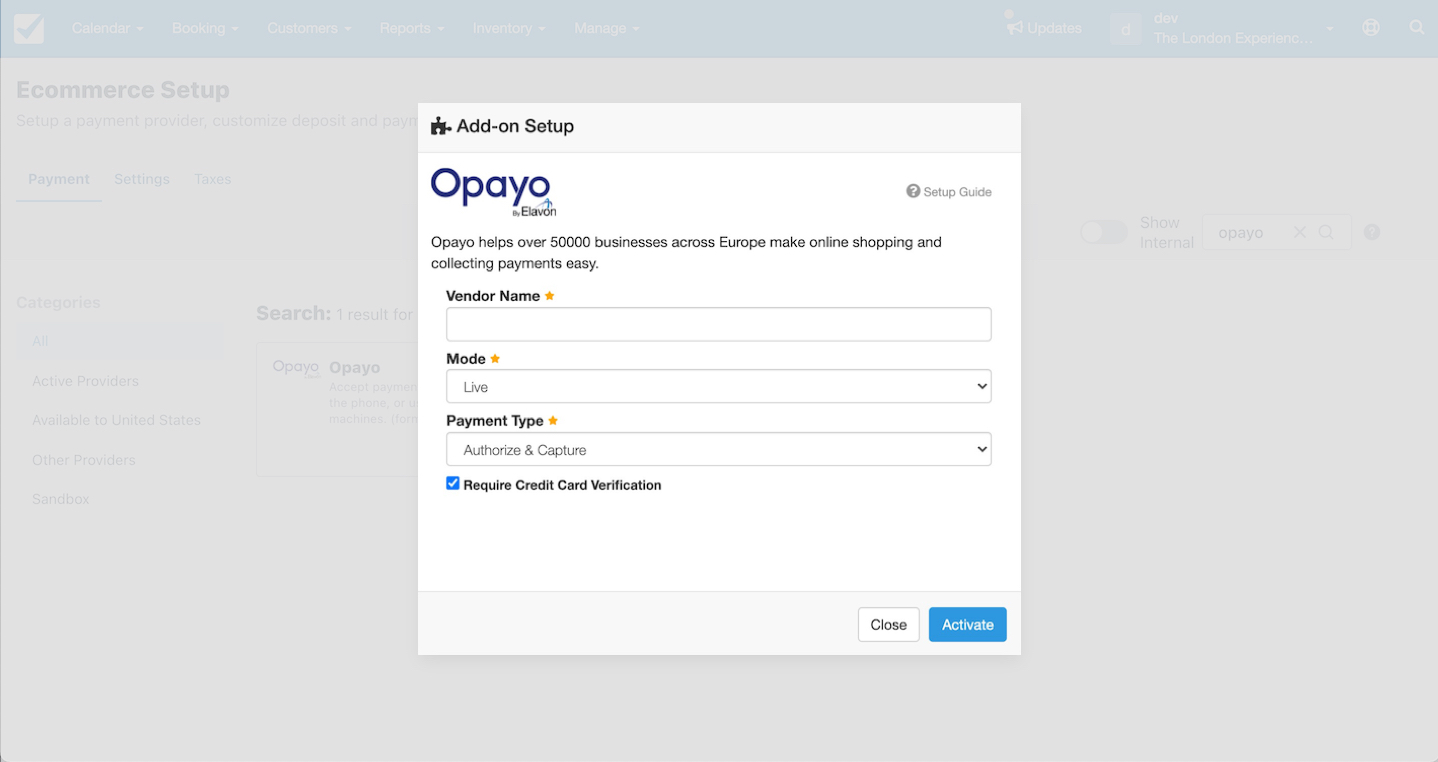Click the search magnifier in top bar

(x=1417, y=28)
